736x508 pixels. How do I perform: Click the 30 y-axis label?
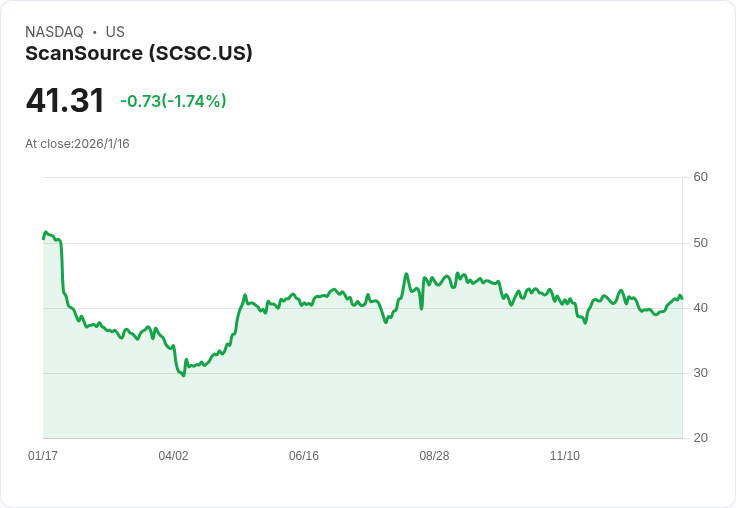coord(701,373)
